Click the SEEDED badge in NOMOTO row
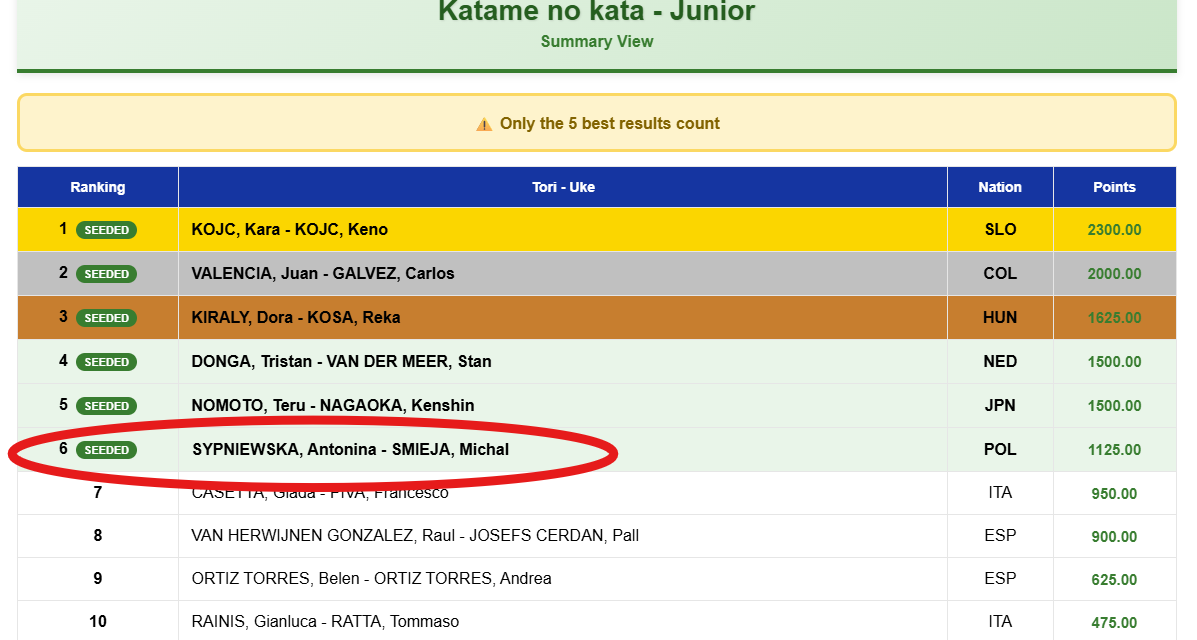This screenshot has height=640, width=1197. tap(106, 406)
